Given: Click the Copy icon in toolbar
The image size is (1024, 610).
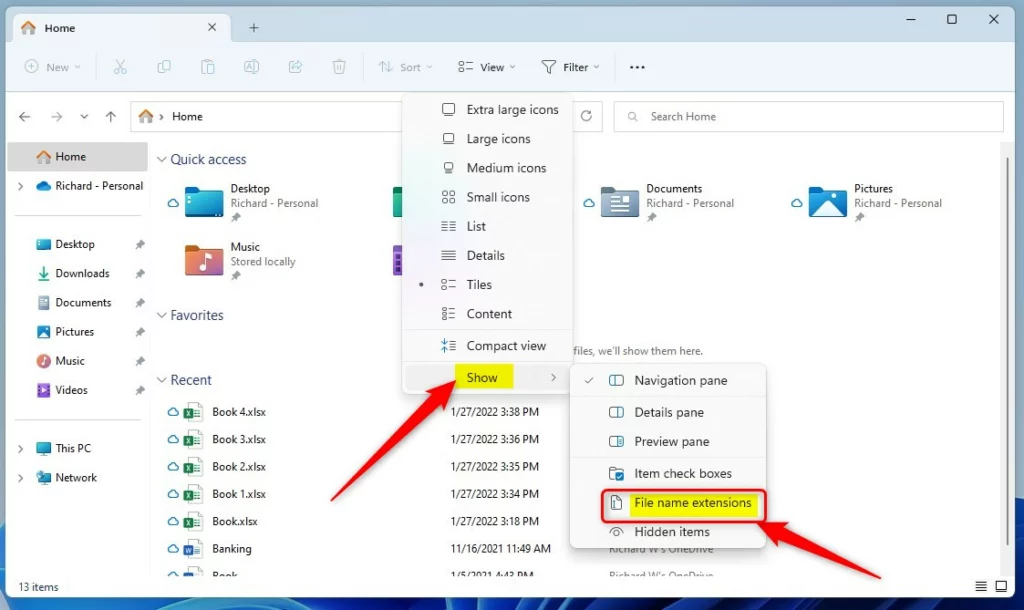Looking at the screenshot, I should click(164, 67).
